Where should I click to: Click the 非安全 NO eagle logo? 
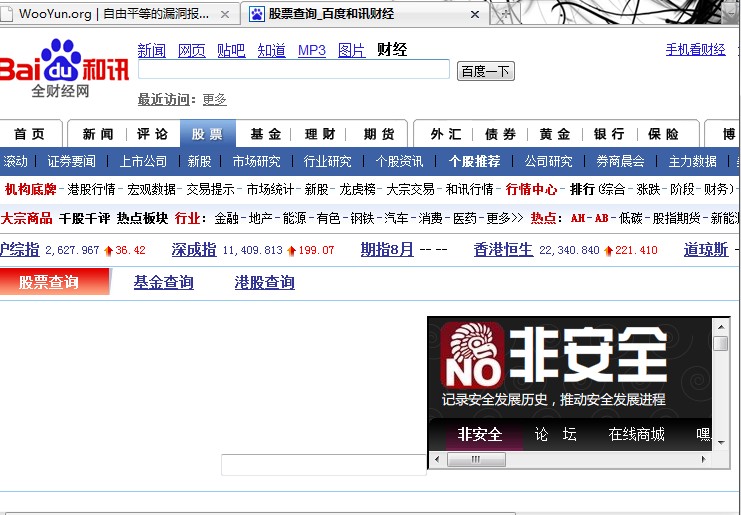[473, 355]
